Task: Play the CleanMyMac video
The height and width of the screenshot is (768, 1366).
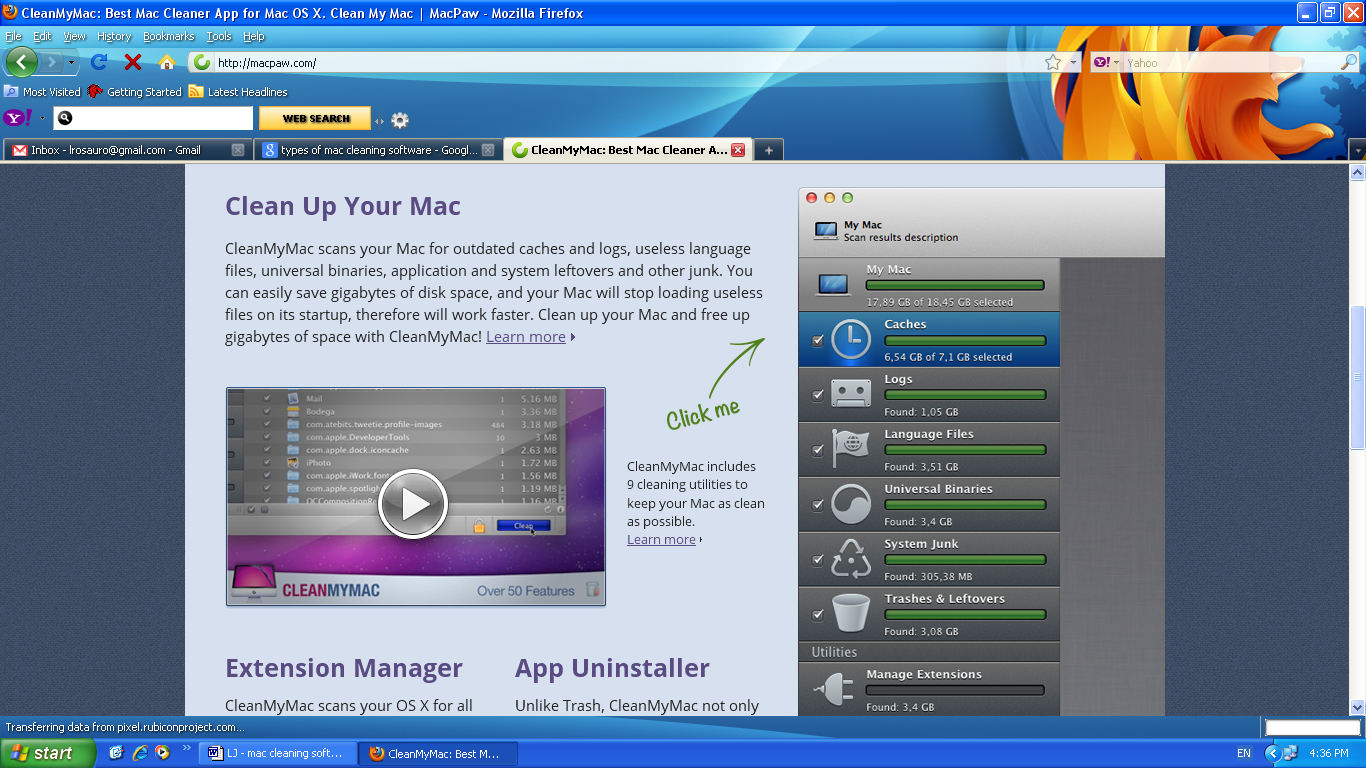Action: [x=412, y=503]
